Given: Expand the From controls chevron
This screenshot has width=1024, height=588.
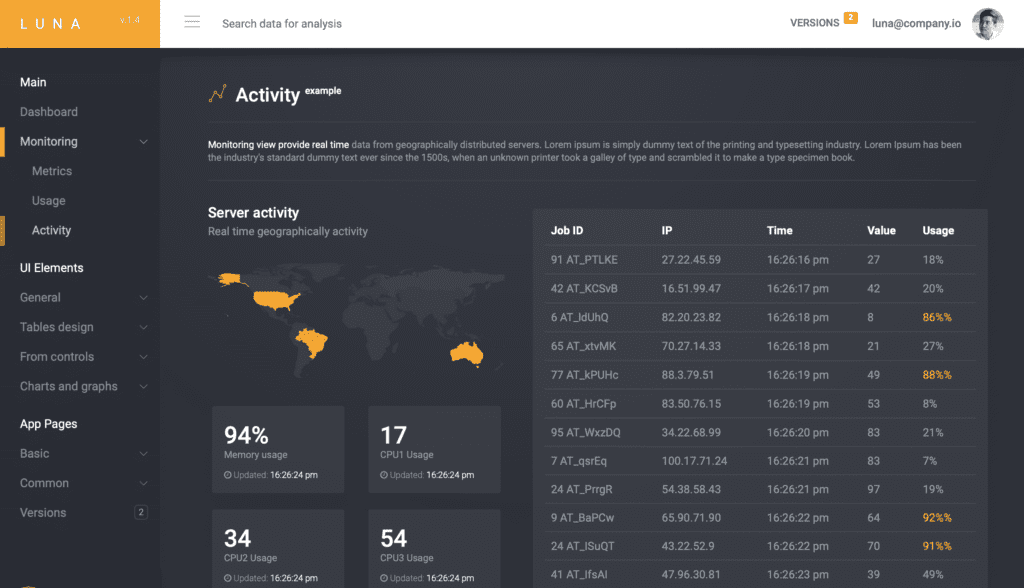Looking at the screenshot, I should click(143, 357).
